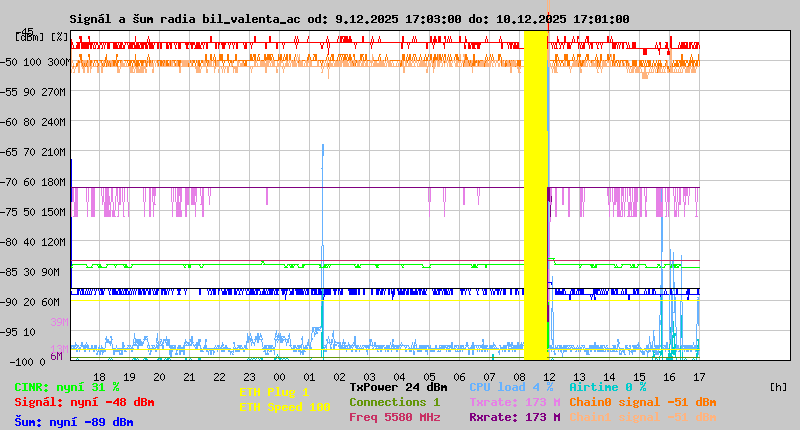Click the graph title 'Signál a šum radia bil_valenta_ac'
The image size is (800, 430).
(185, 19)
